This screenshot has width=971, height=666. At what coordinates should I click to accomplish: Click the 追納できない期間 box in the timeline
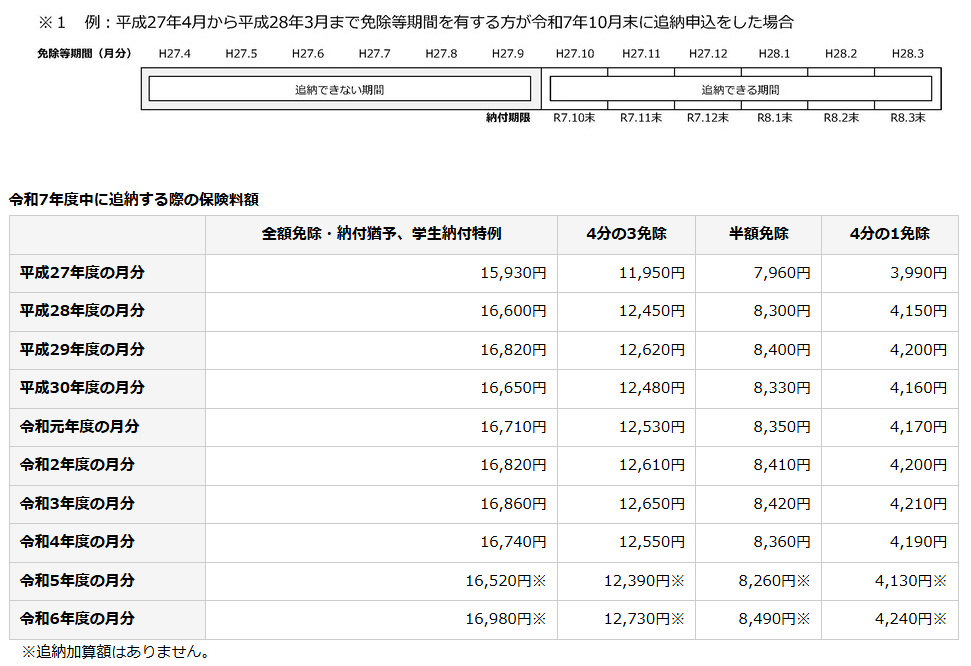click(339, 90)
